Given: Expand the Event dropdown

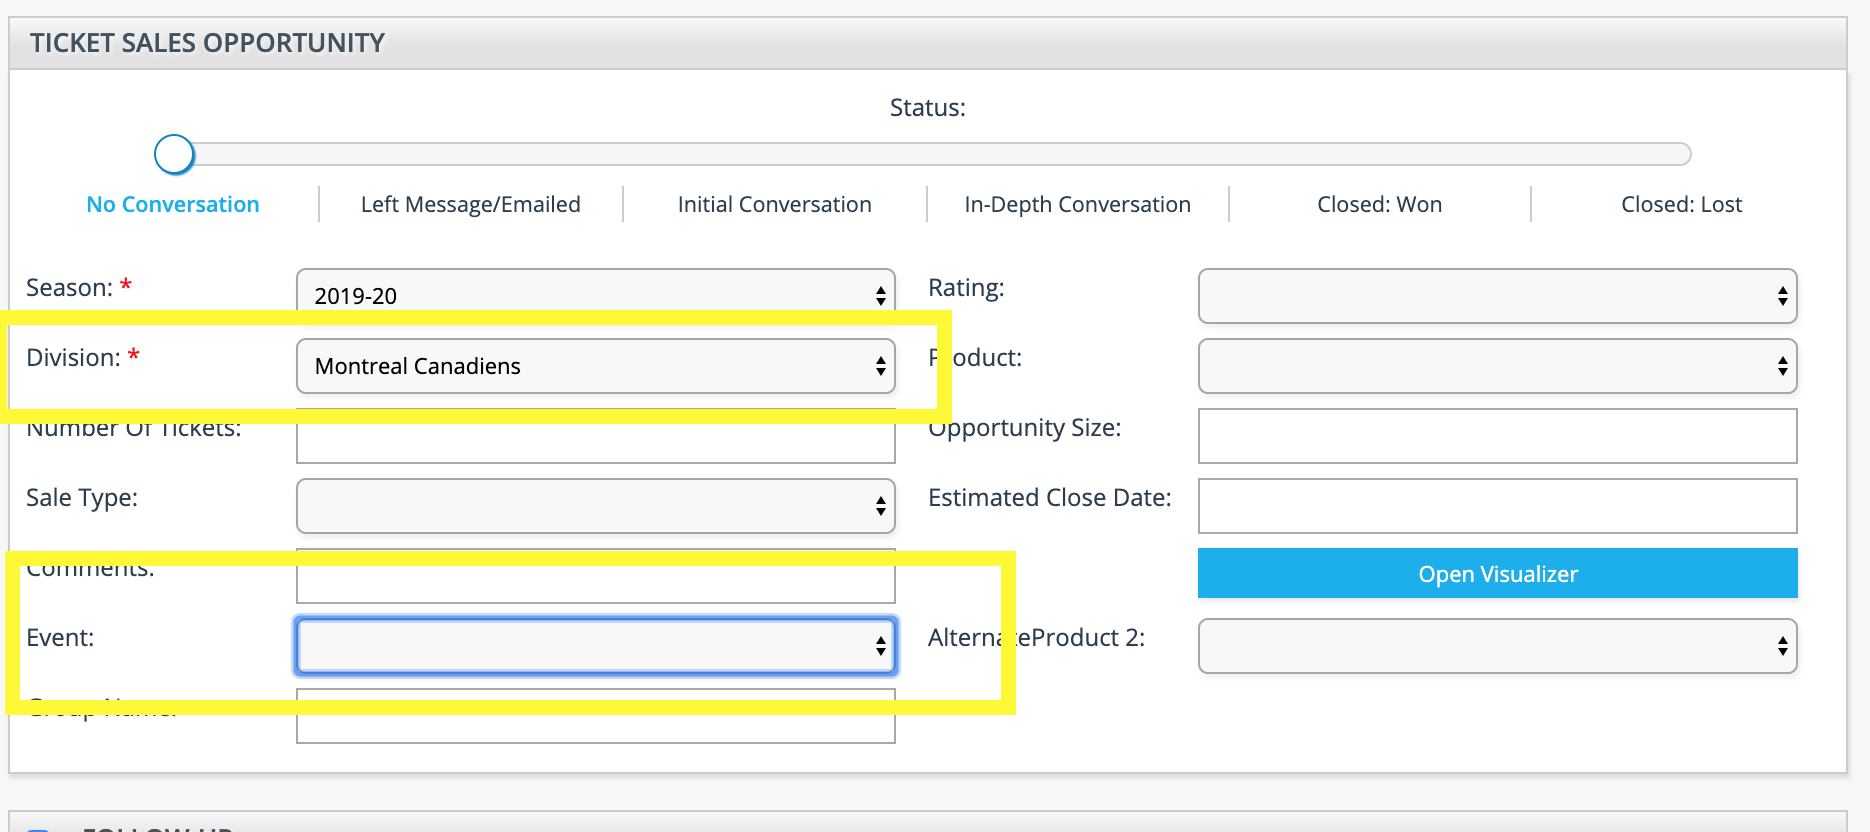Looking at the screenshot, I should (595, 646).
